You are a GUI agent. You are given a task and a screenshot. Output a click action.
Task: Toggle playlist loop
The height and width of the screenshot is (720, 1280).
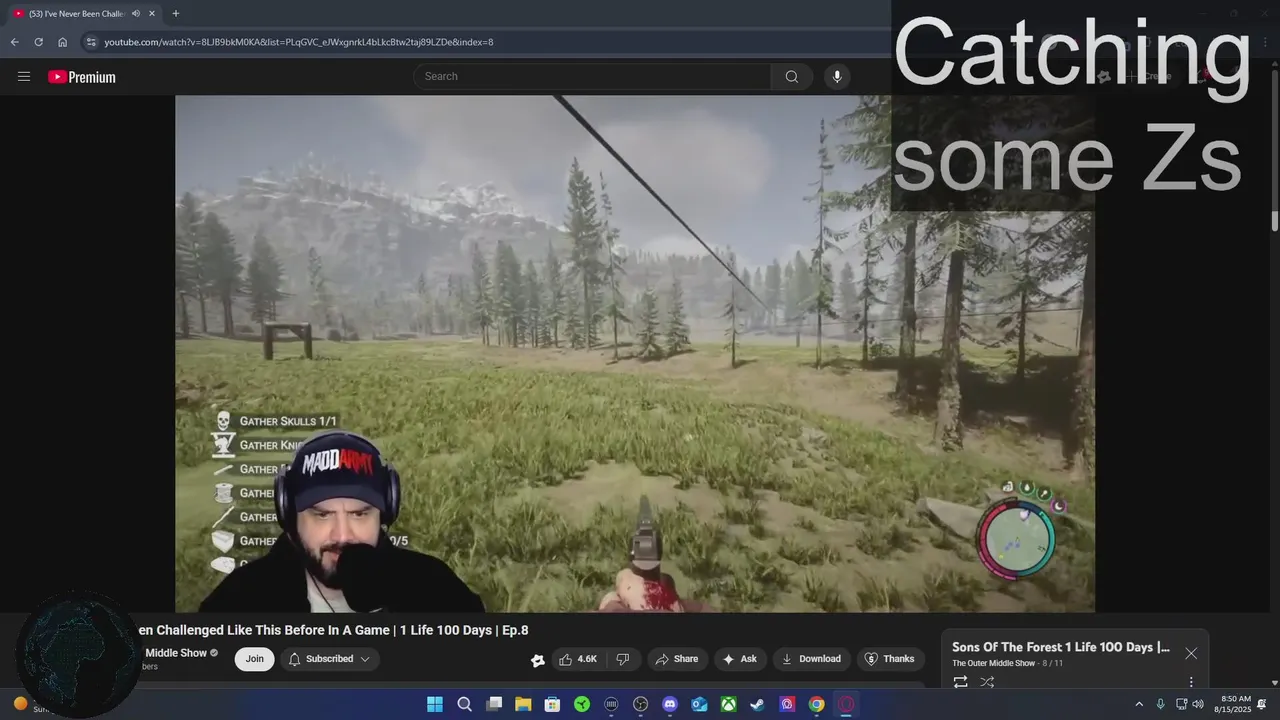coord(960,682)
